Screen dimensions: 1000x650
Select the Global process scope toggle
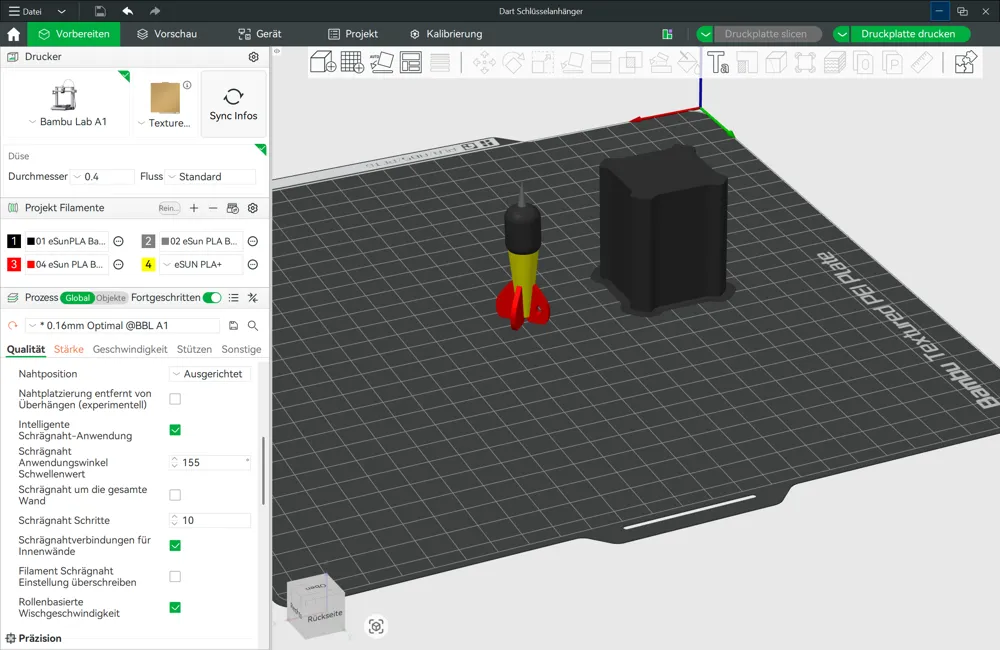[x=77, y=298]
